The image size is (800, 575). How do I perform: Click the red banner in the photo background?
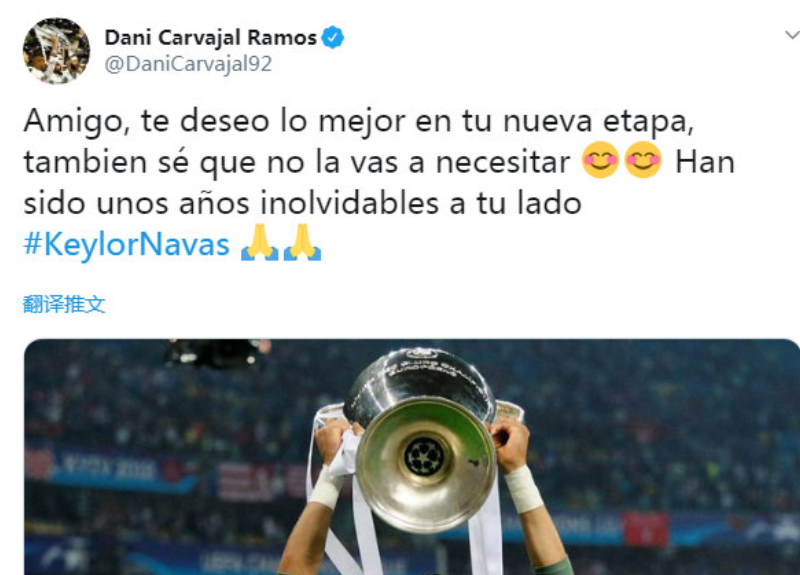[646, 530]
